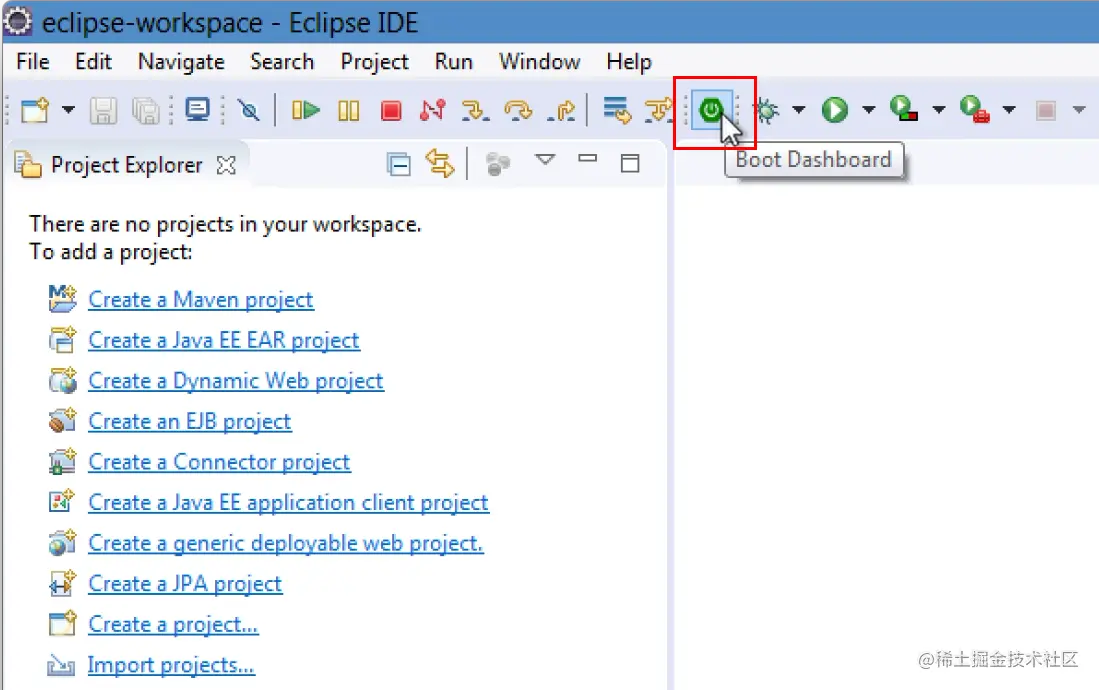Open the Window menu
Image resolution: width=1099 pixels, height=690 pixels.
pos(540,62)
